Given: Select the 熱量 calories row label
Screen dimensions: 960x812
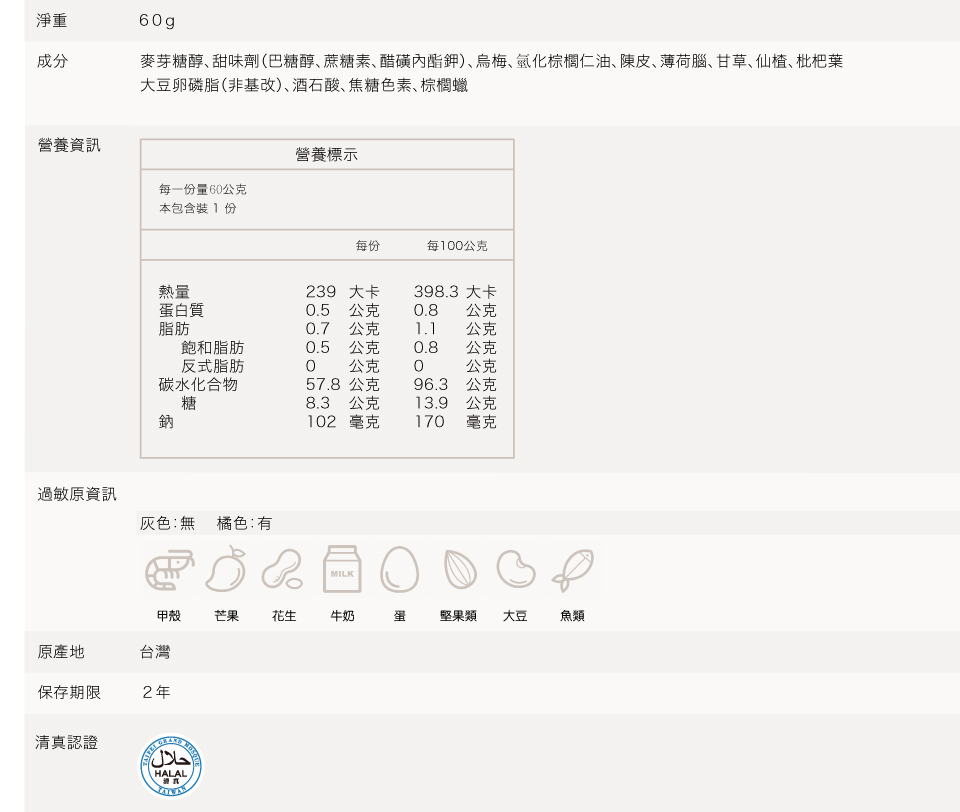Looking at the screenshot, I should click(x=174, y=292).
